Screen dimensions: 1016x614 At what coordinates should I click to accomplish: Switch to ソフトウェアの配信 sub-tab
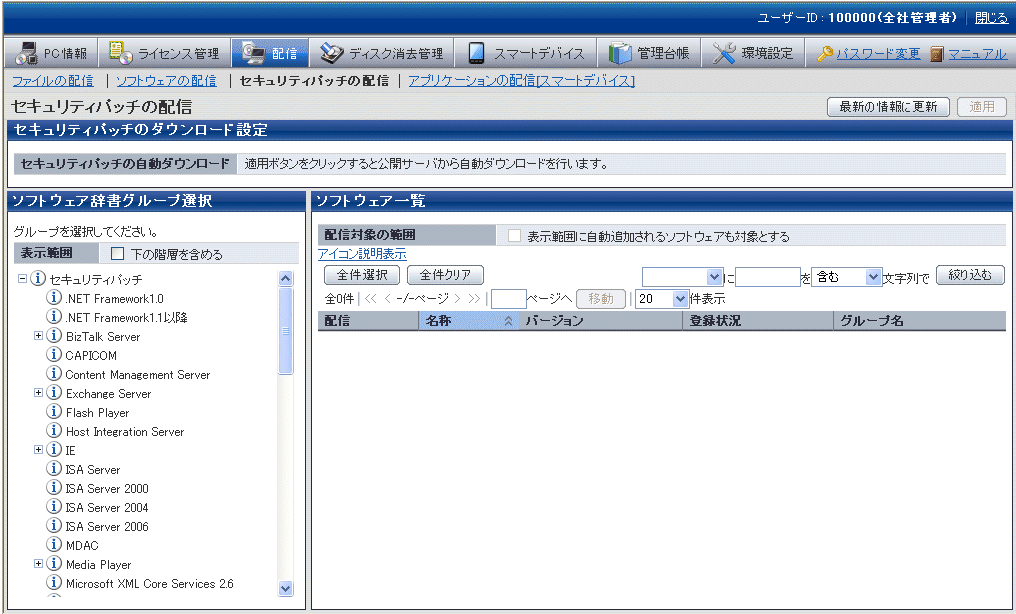[166, 81]
